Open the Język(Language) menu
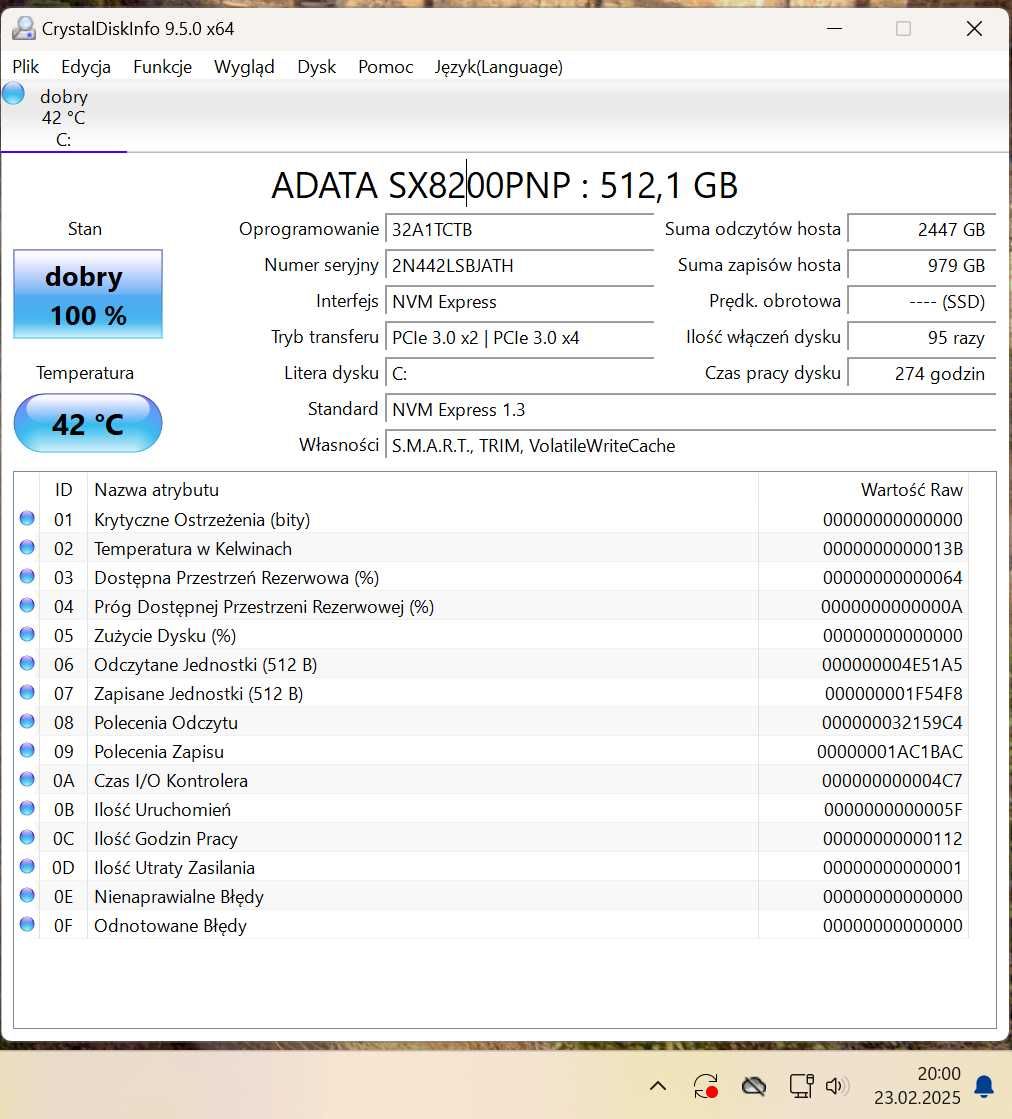The width and height of the screenshot is (1012, 1119). [x=498, y=67]
